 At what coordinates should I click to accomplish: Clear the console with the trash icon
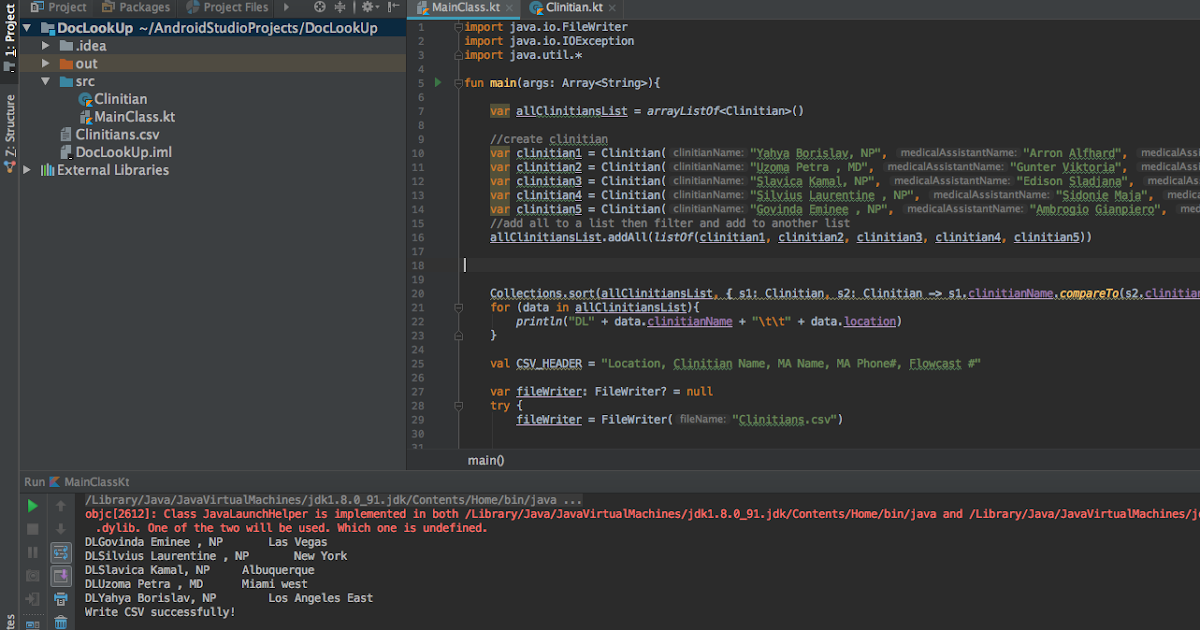click(60, 621)
